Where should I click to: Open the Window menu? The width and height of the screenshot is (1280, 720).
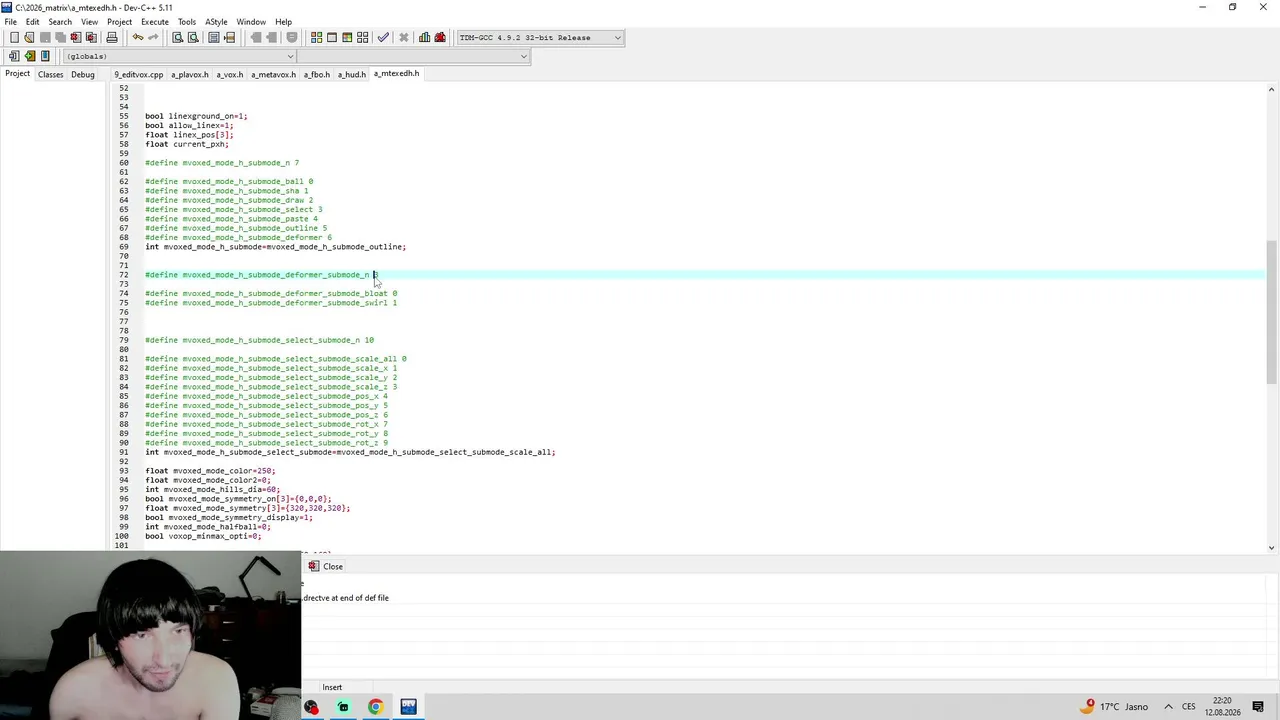(x=251, y=22)
